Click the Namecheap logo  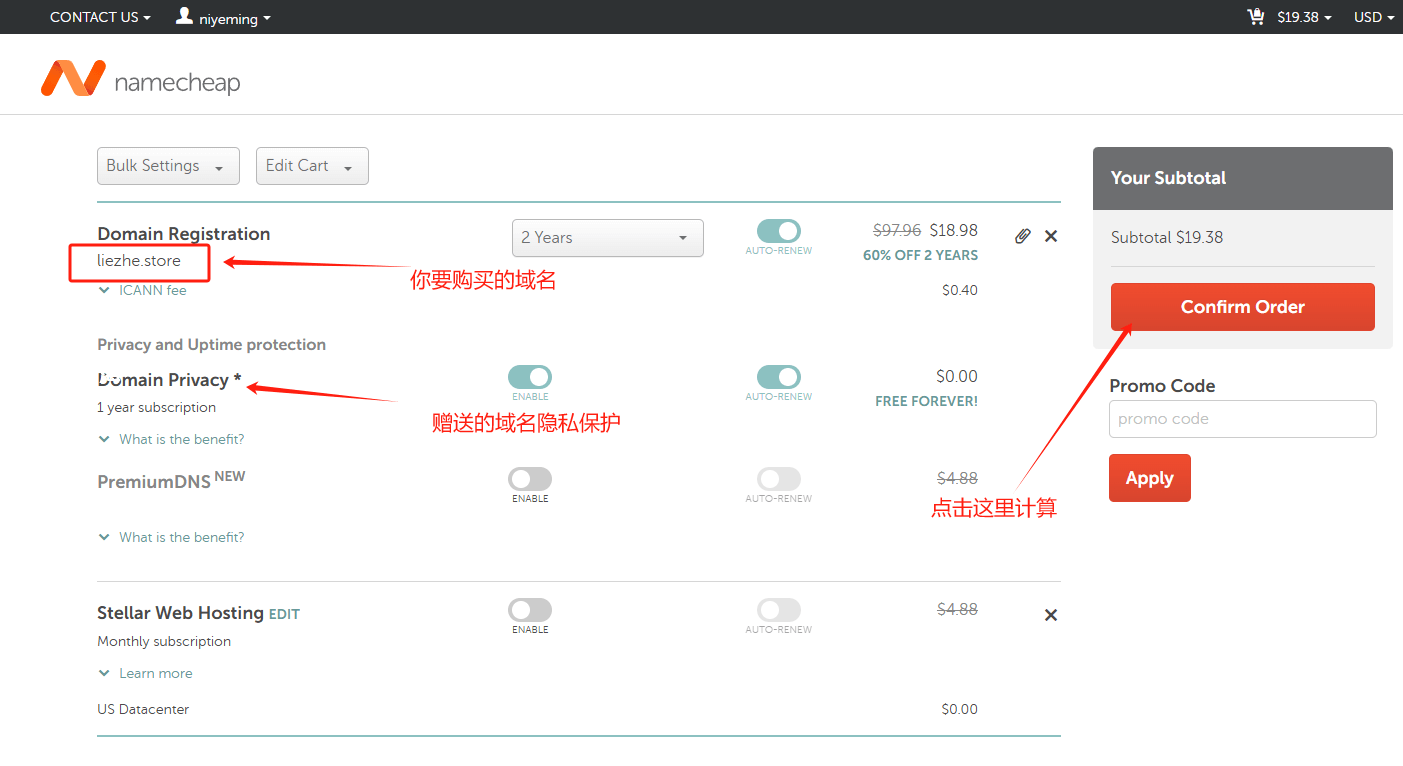point(141,79)
